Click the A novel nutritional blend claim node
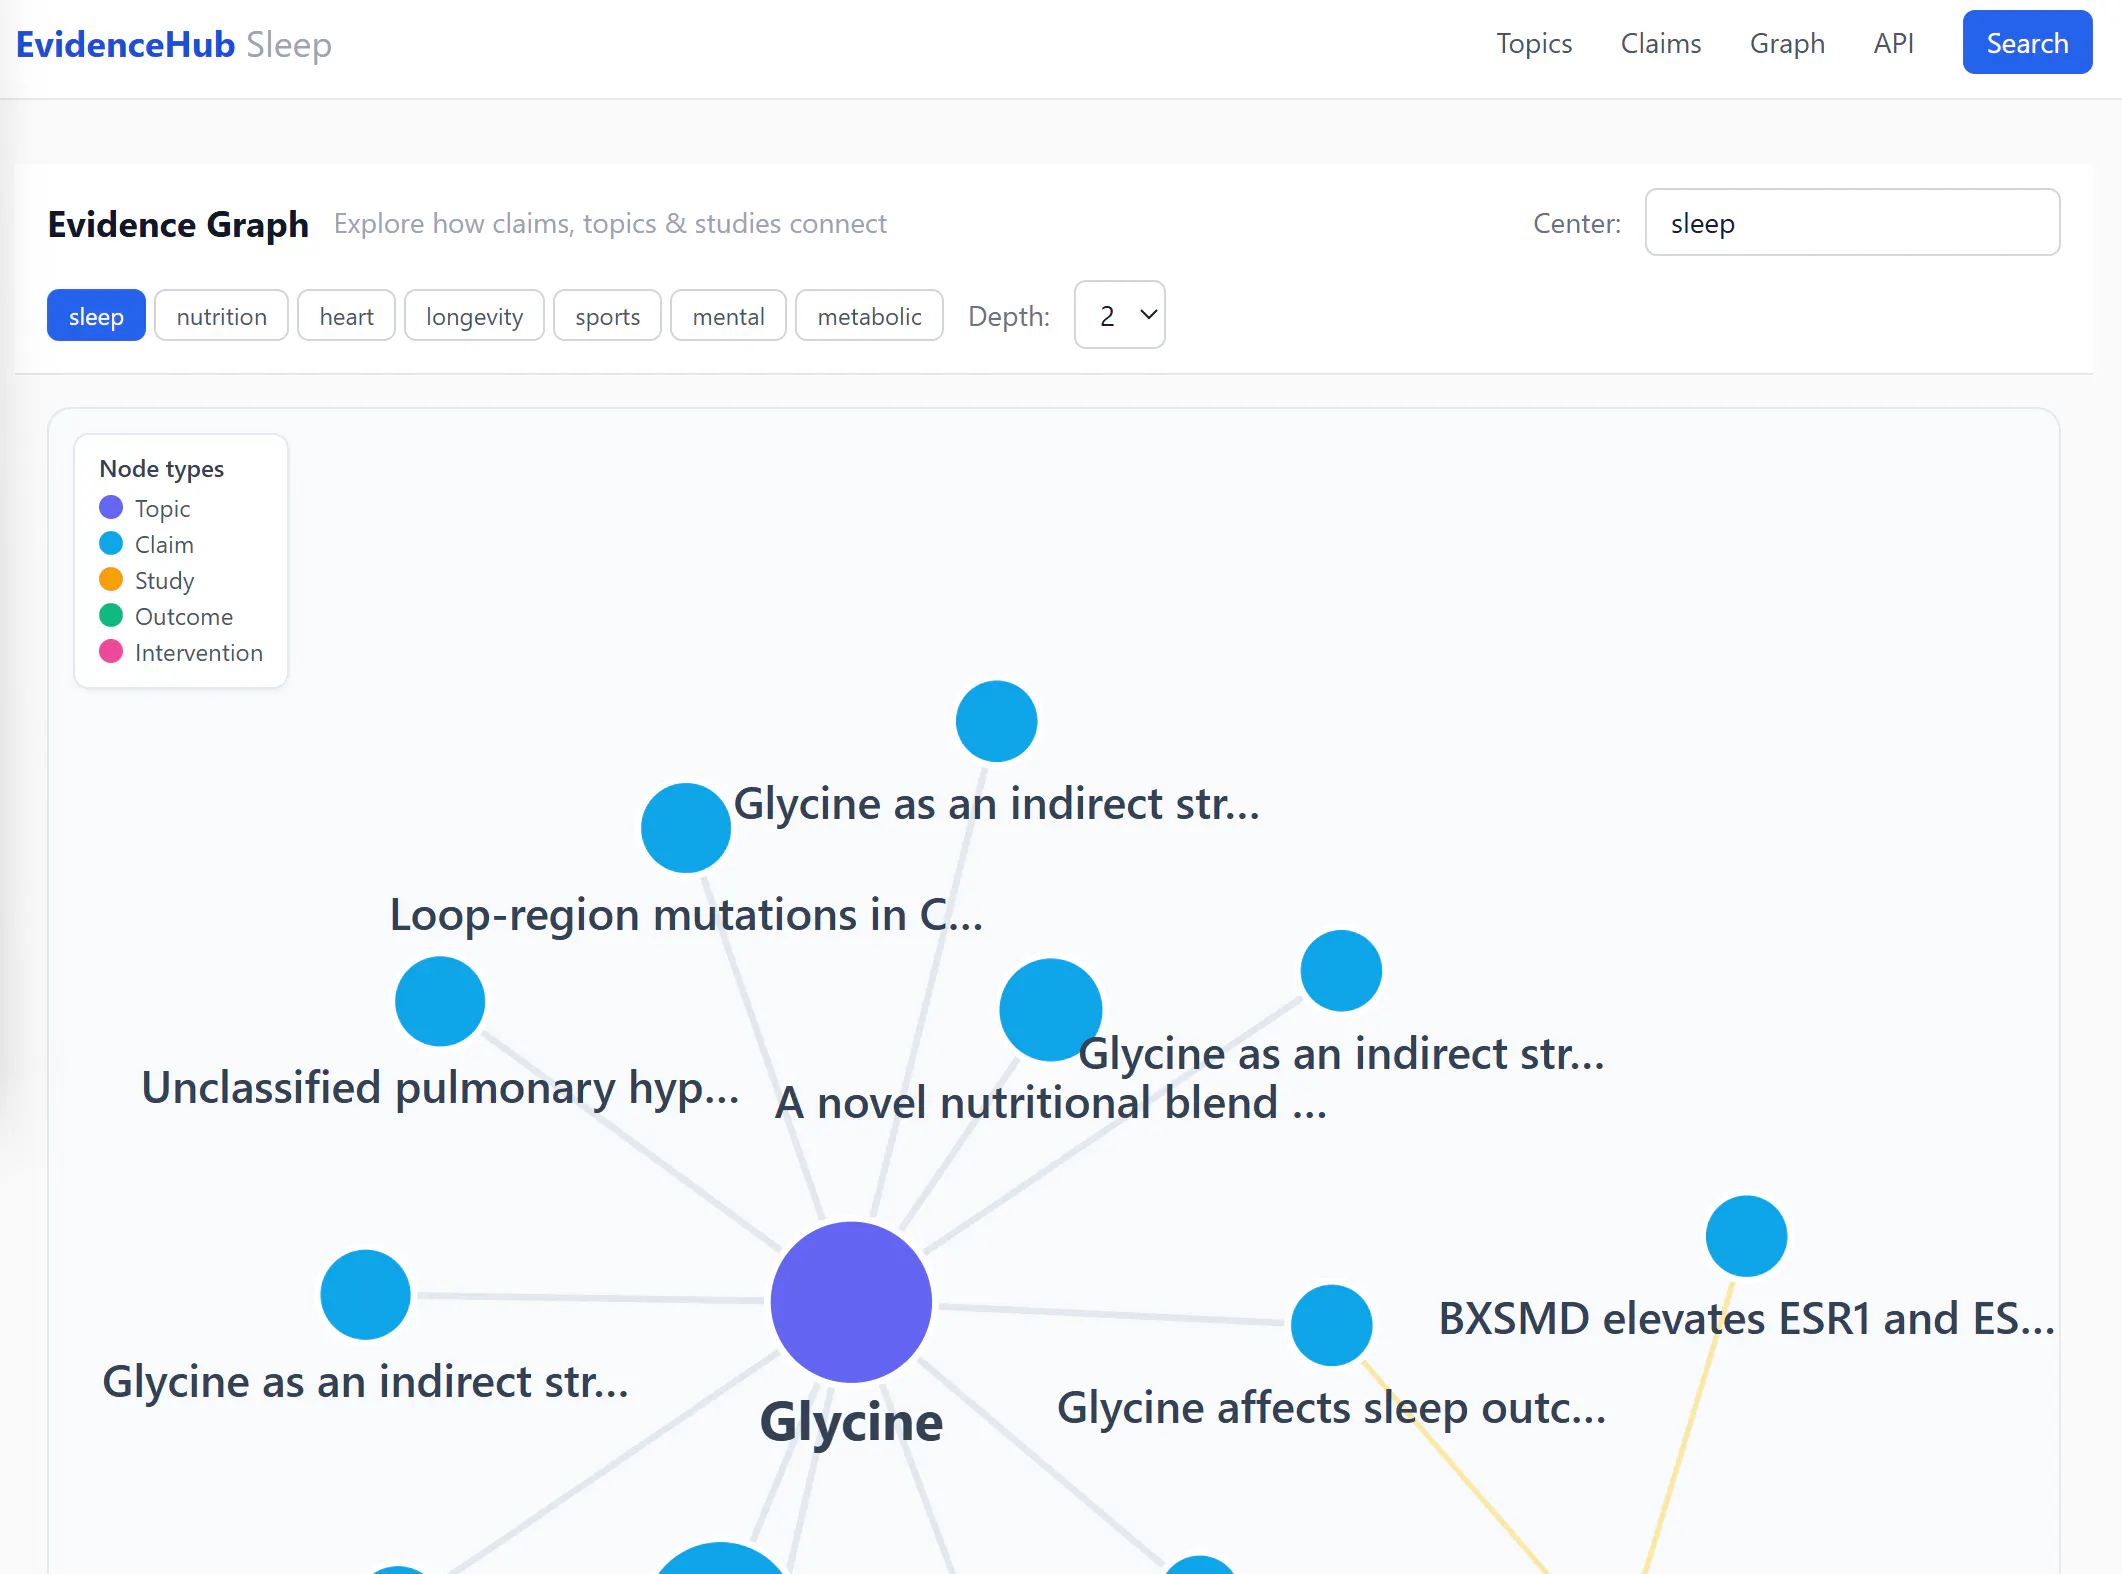Screen dimensions: 2122x1574 1051,1010
